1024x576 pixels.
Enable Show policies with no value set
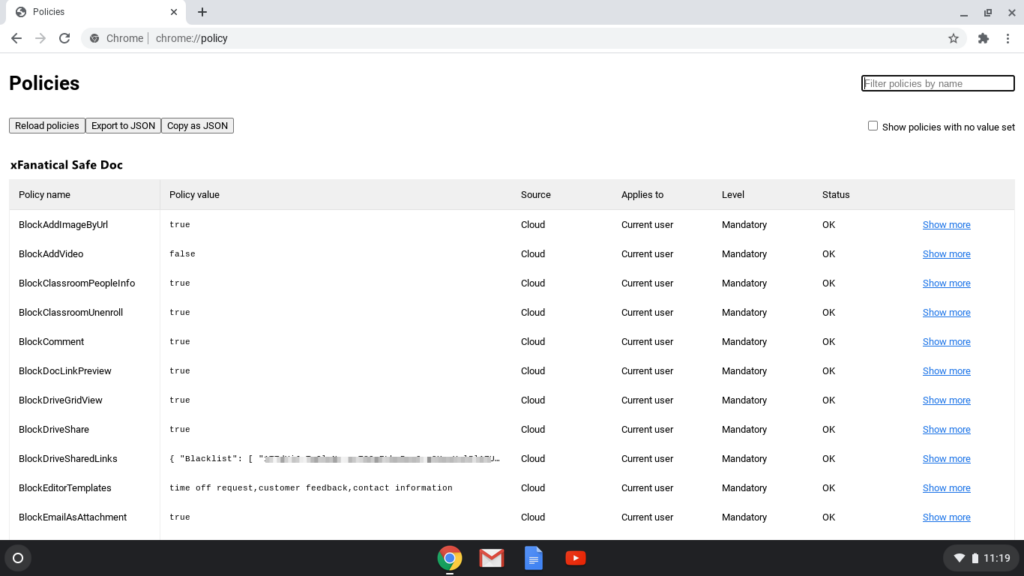click(x=872, y=127)
